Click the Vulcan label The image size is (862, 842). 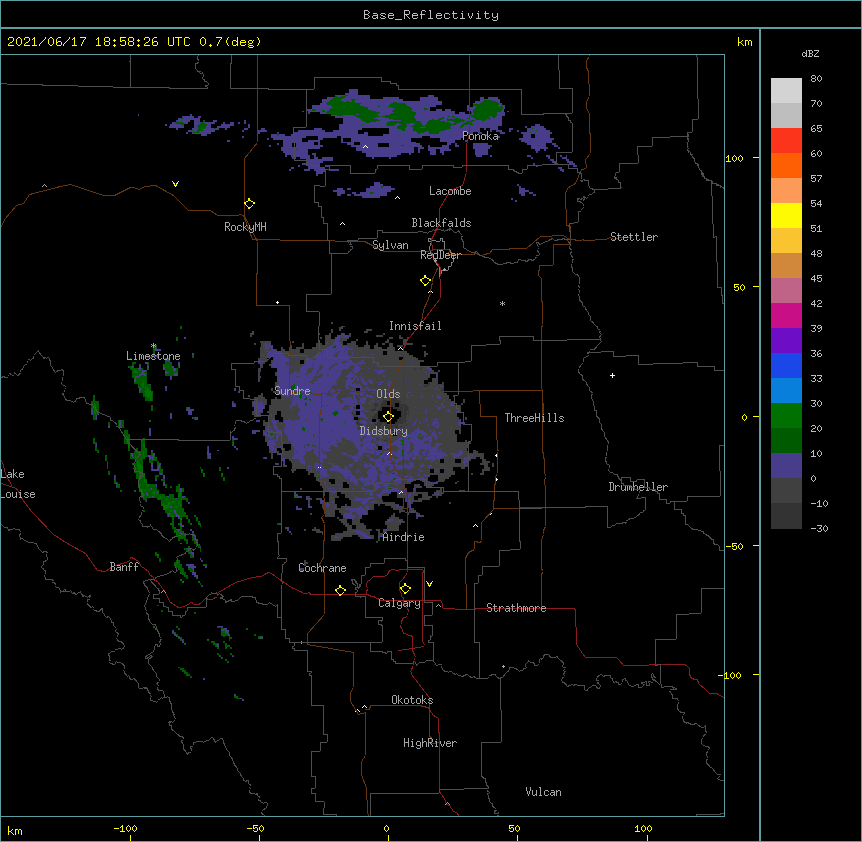543,792
